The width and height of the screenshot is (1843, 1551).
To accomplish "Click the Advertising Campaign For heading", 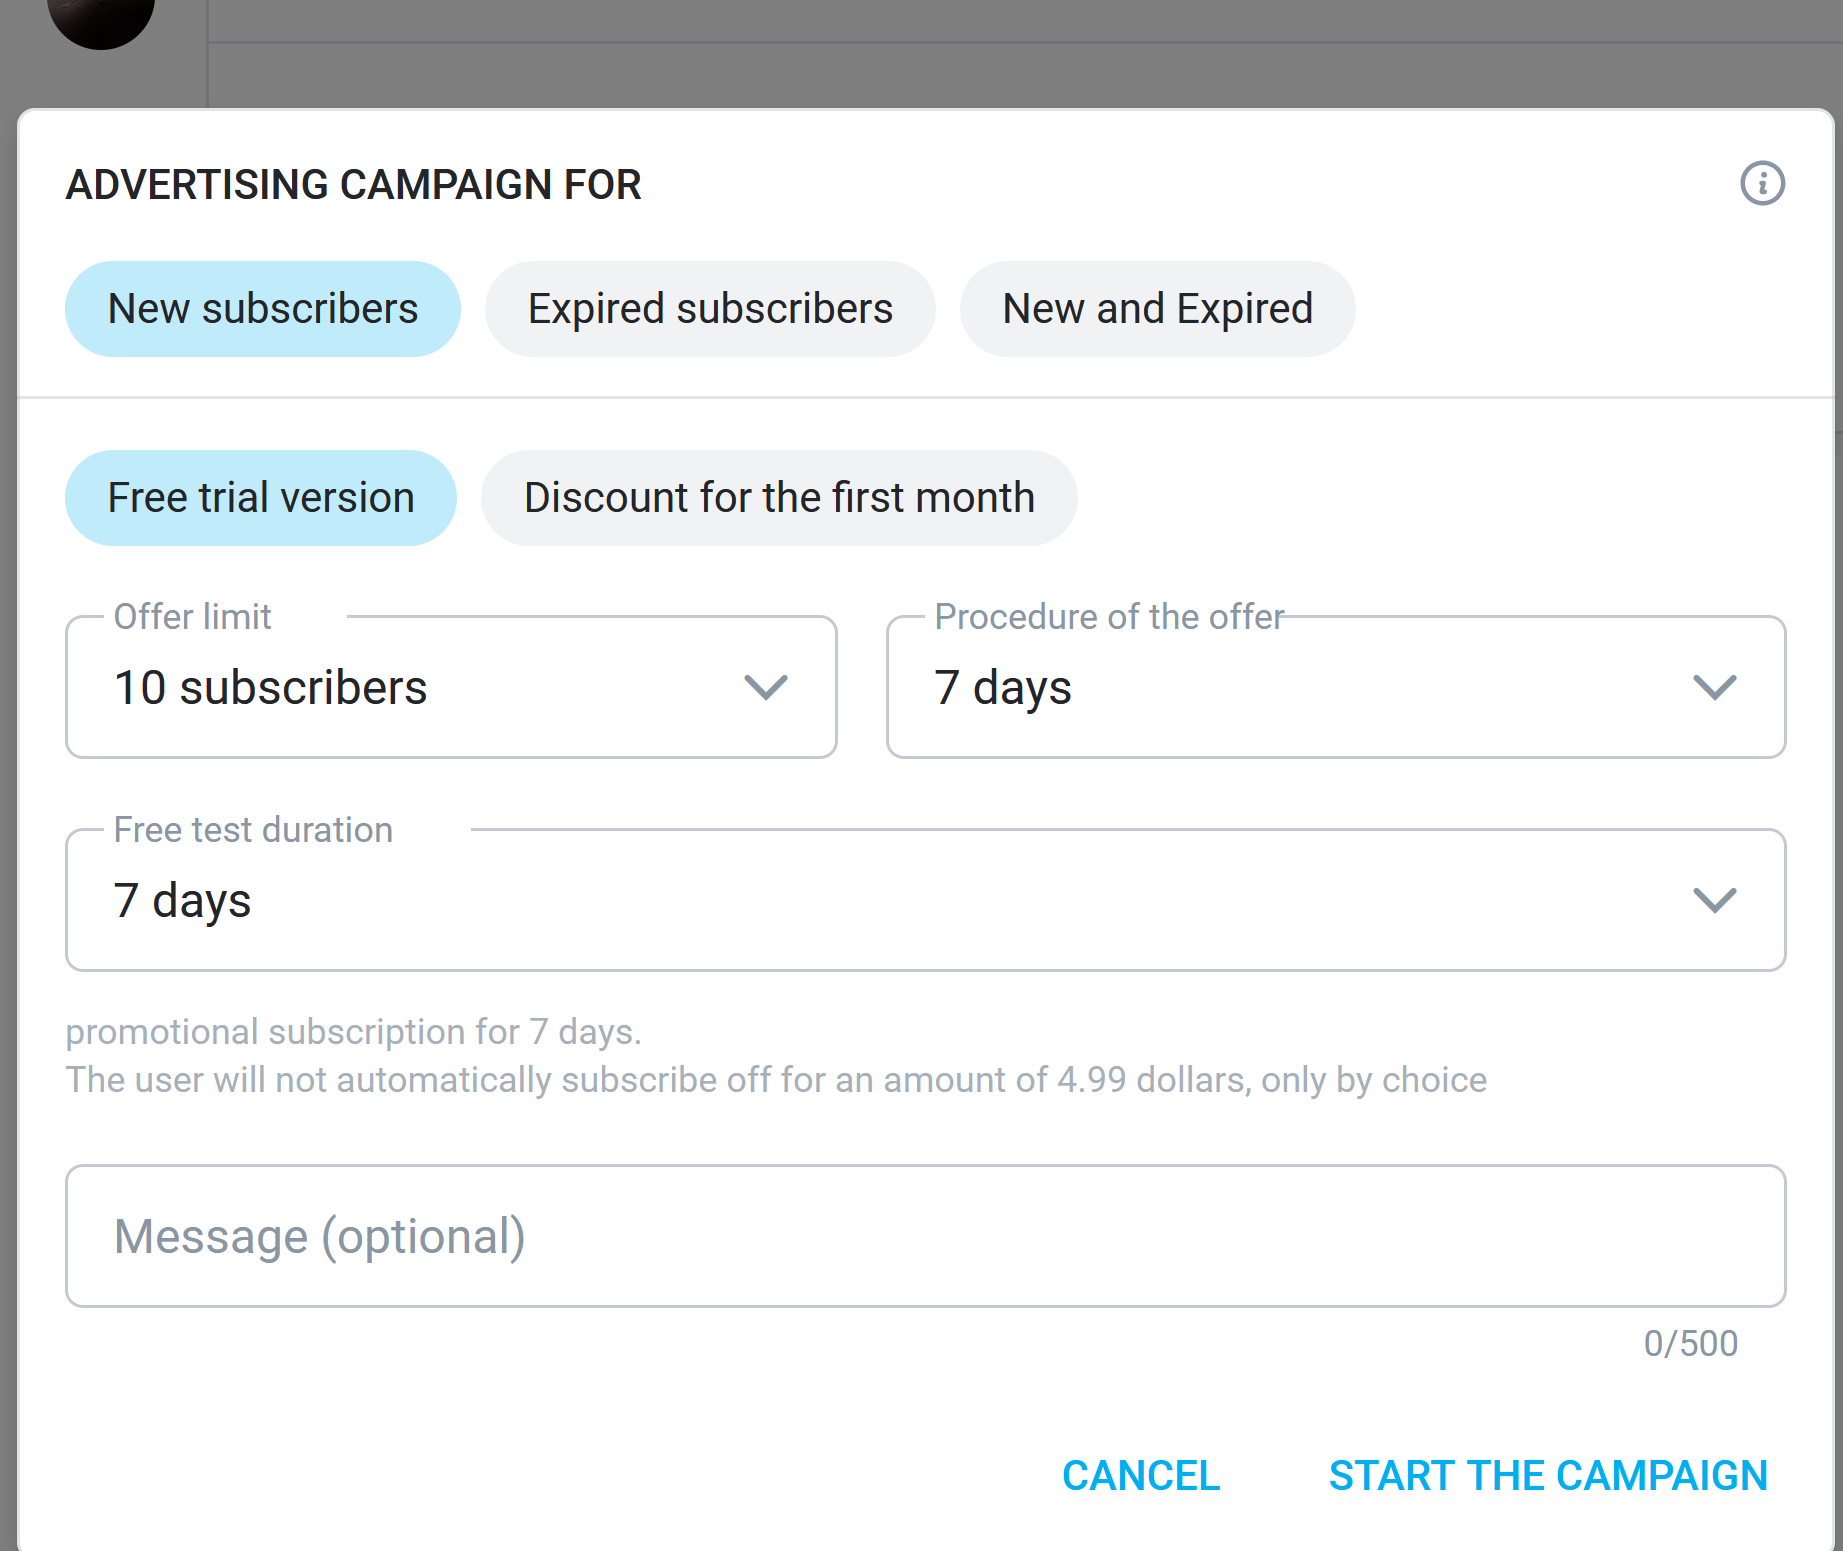I will coord(354,185).
